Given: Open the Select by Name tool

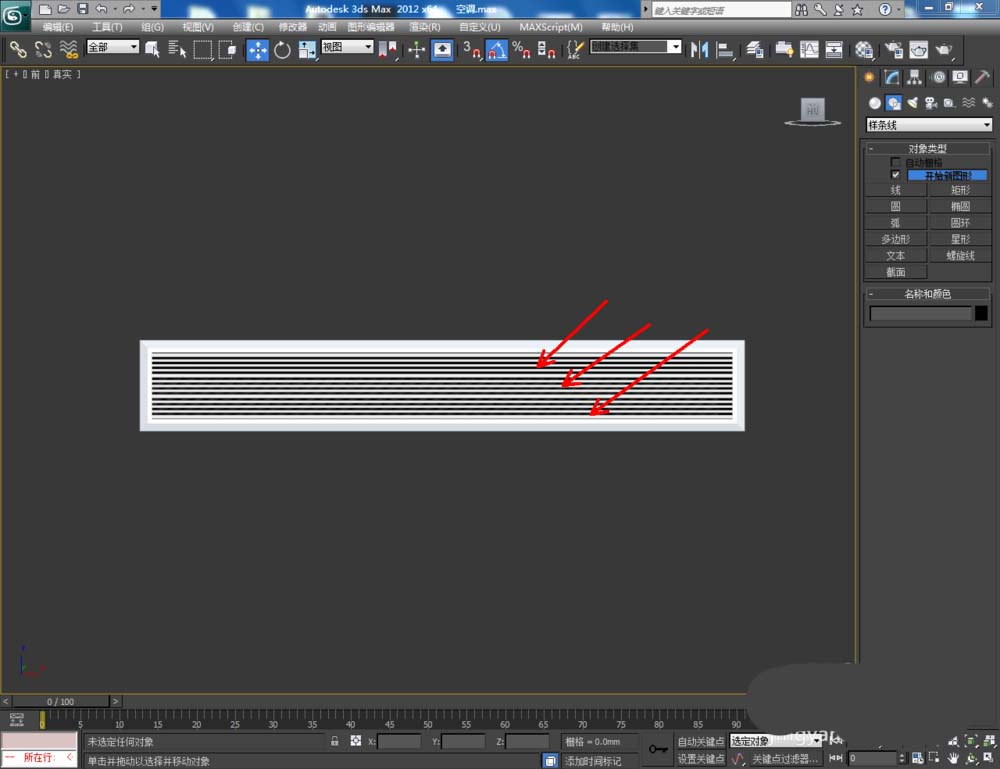Looking at the screenshot, I should point(177,50).
